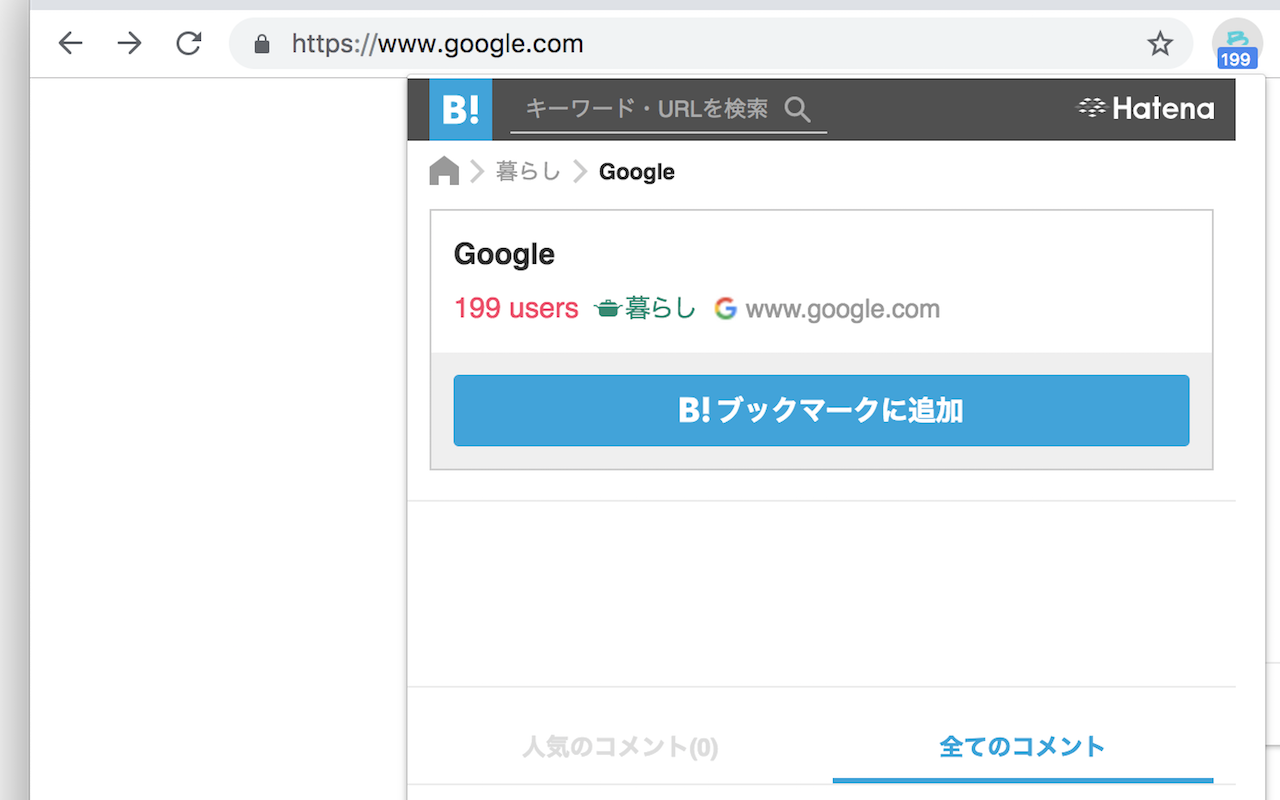Bookmark this page with the star icon

(x=1159, y=43)
